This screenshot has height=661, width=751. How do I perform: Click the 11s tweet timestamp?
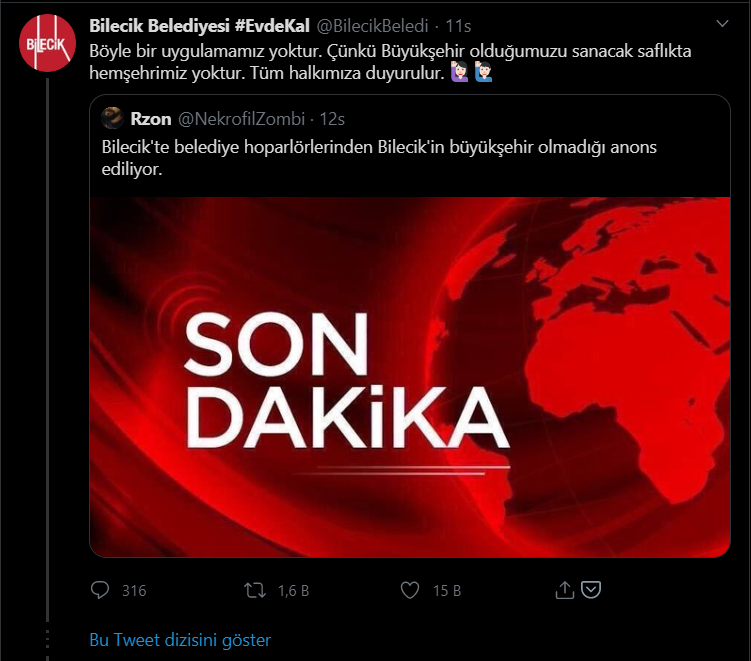coord(458,26)
